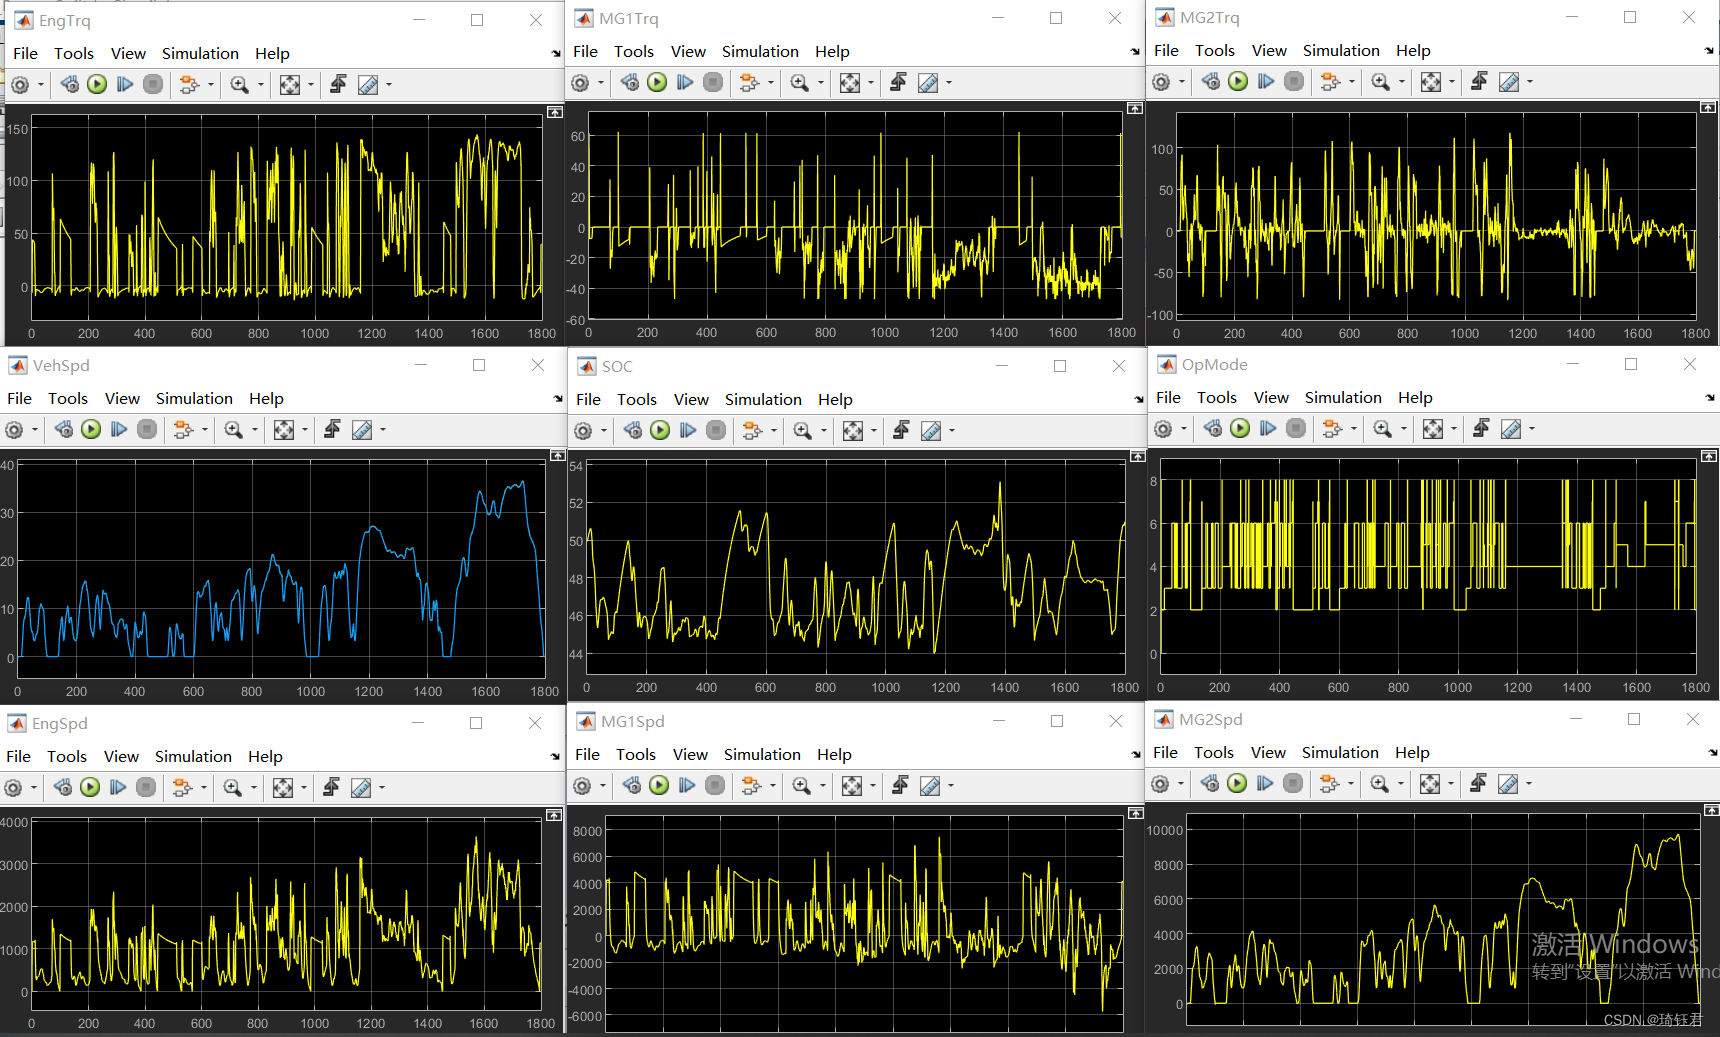This screenshot has height=1037, width=1720.
Task: Expand Scale Axes dropdown arrow in MG1Trq scope
Action: pos(871,83)
